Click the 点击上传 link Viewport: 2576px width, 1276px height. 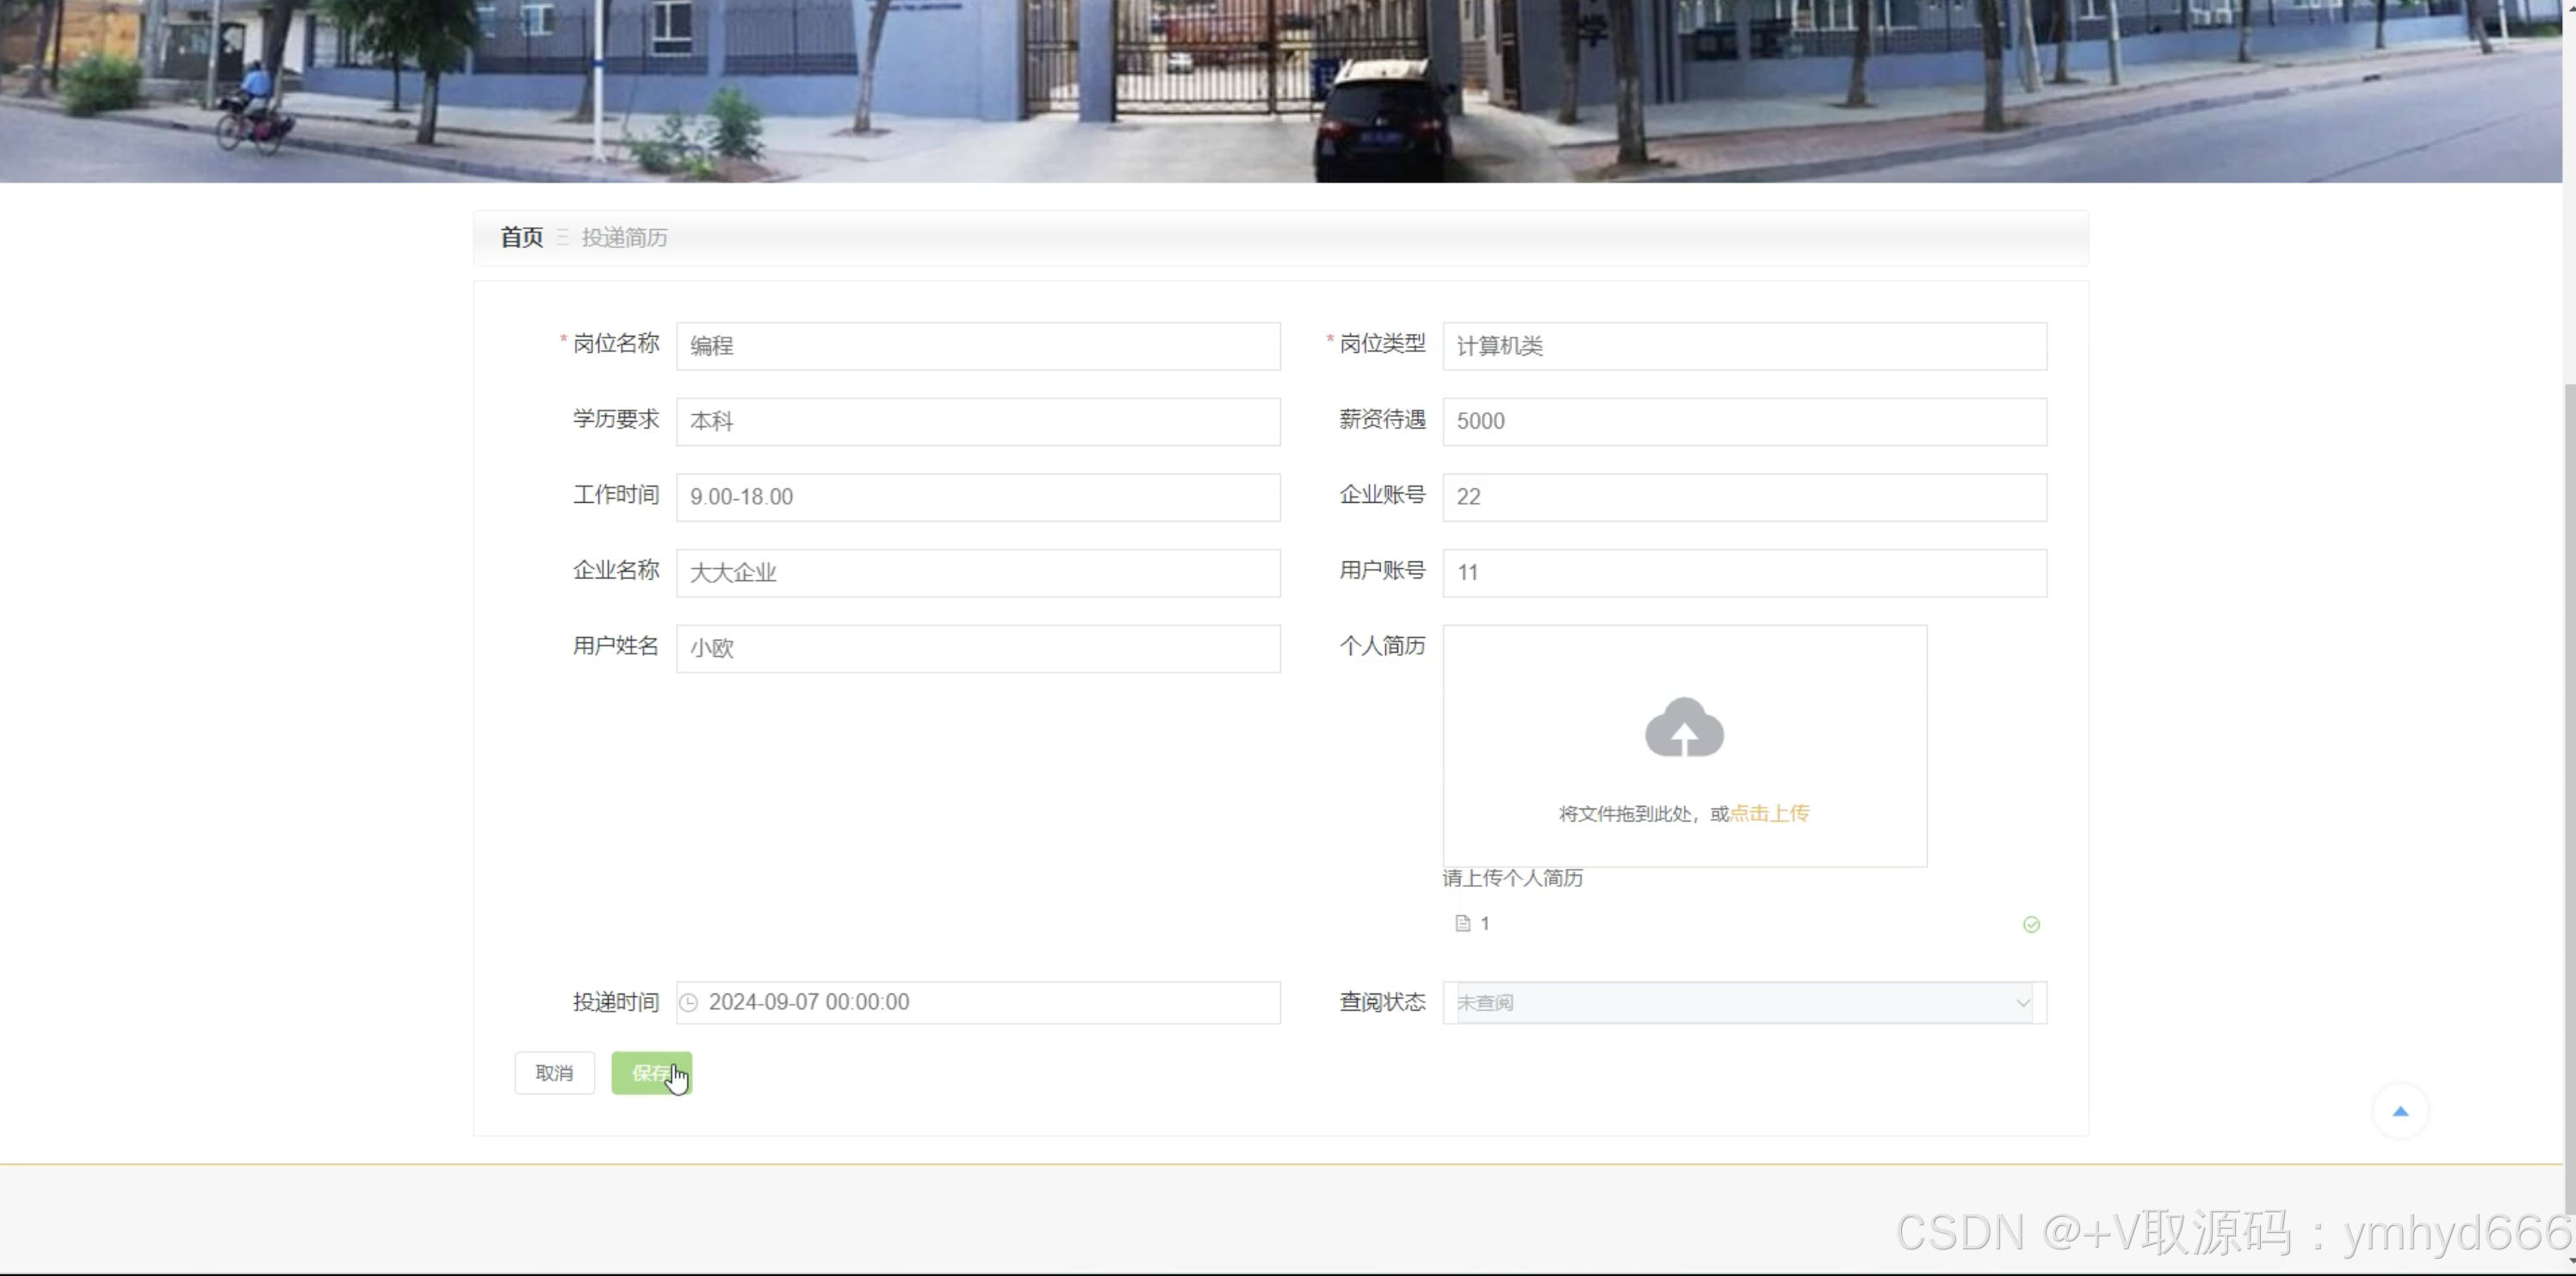(x=1769, y=813)
